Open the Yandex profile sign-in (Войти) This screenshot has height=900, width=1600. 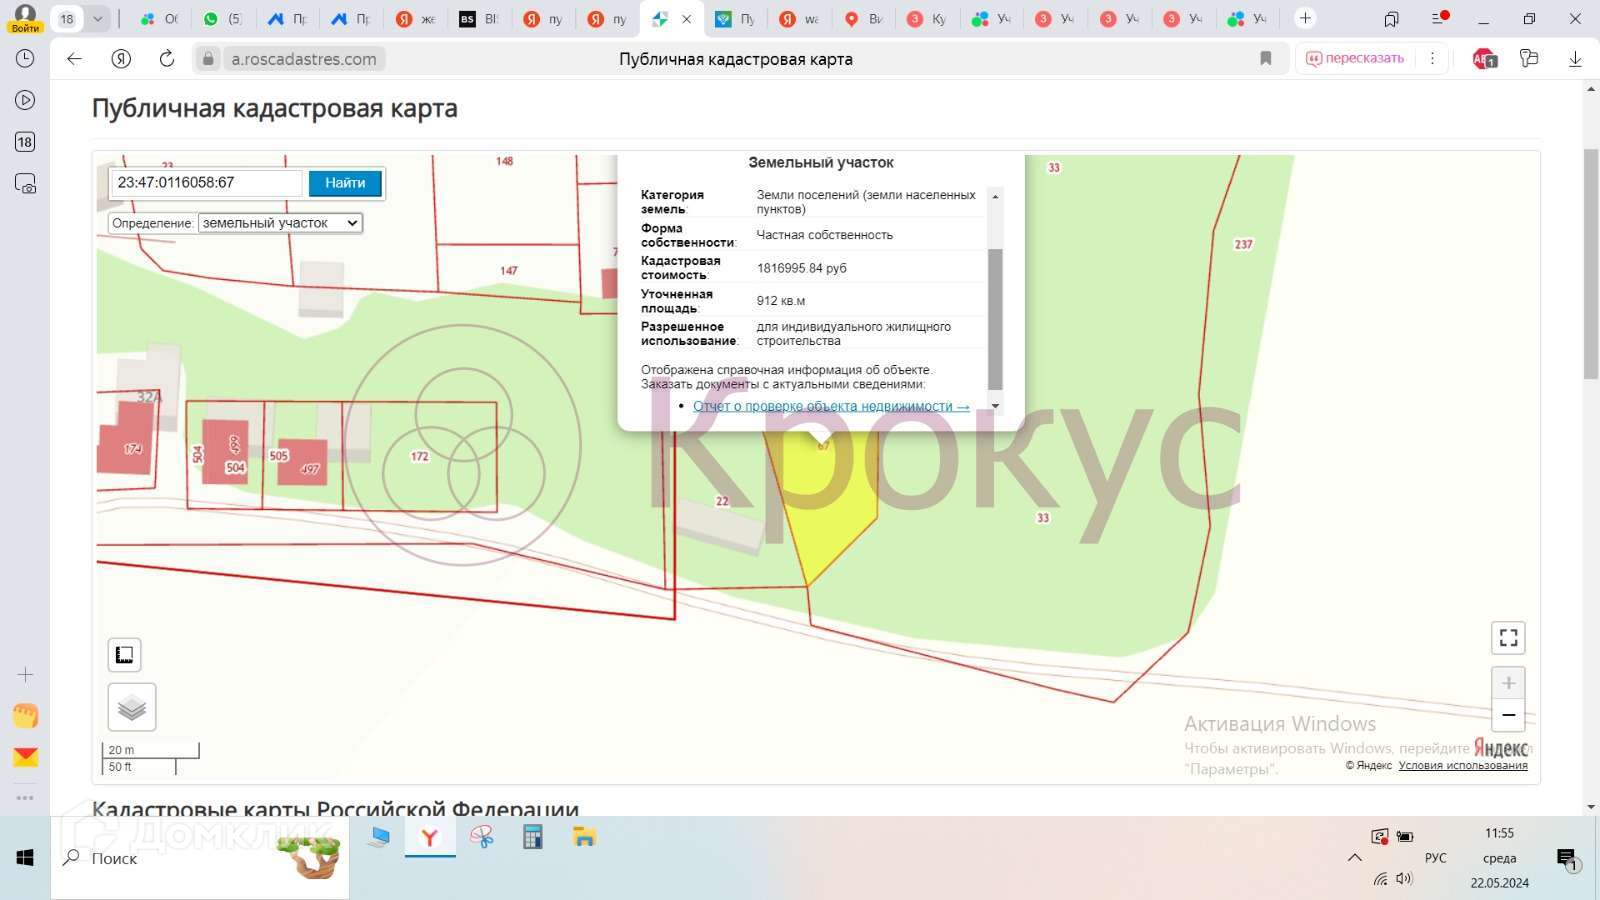(25, 18)
